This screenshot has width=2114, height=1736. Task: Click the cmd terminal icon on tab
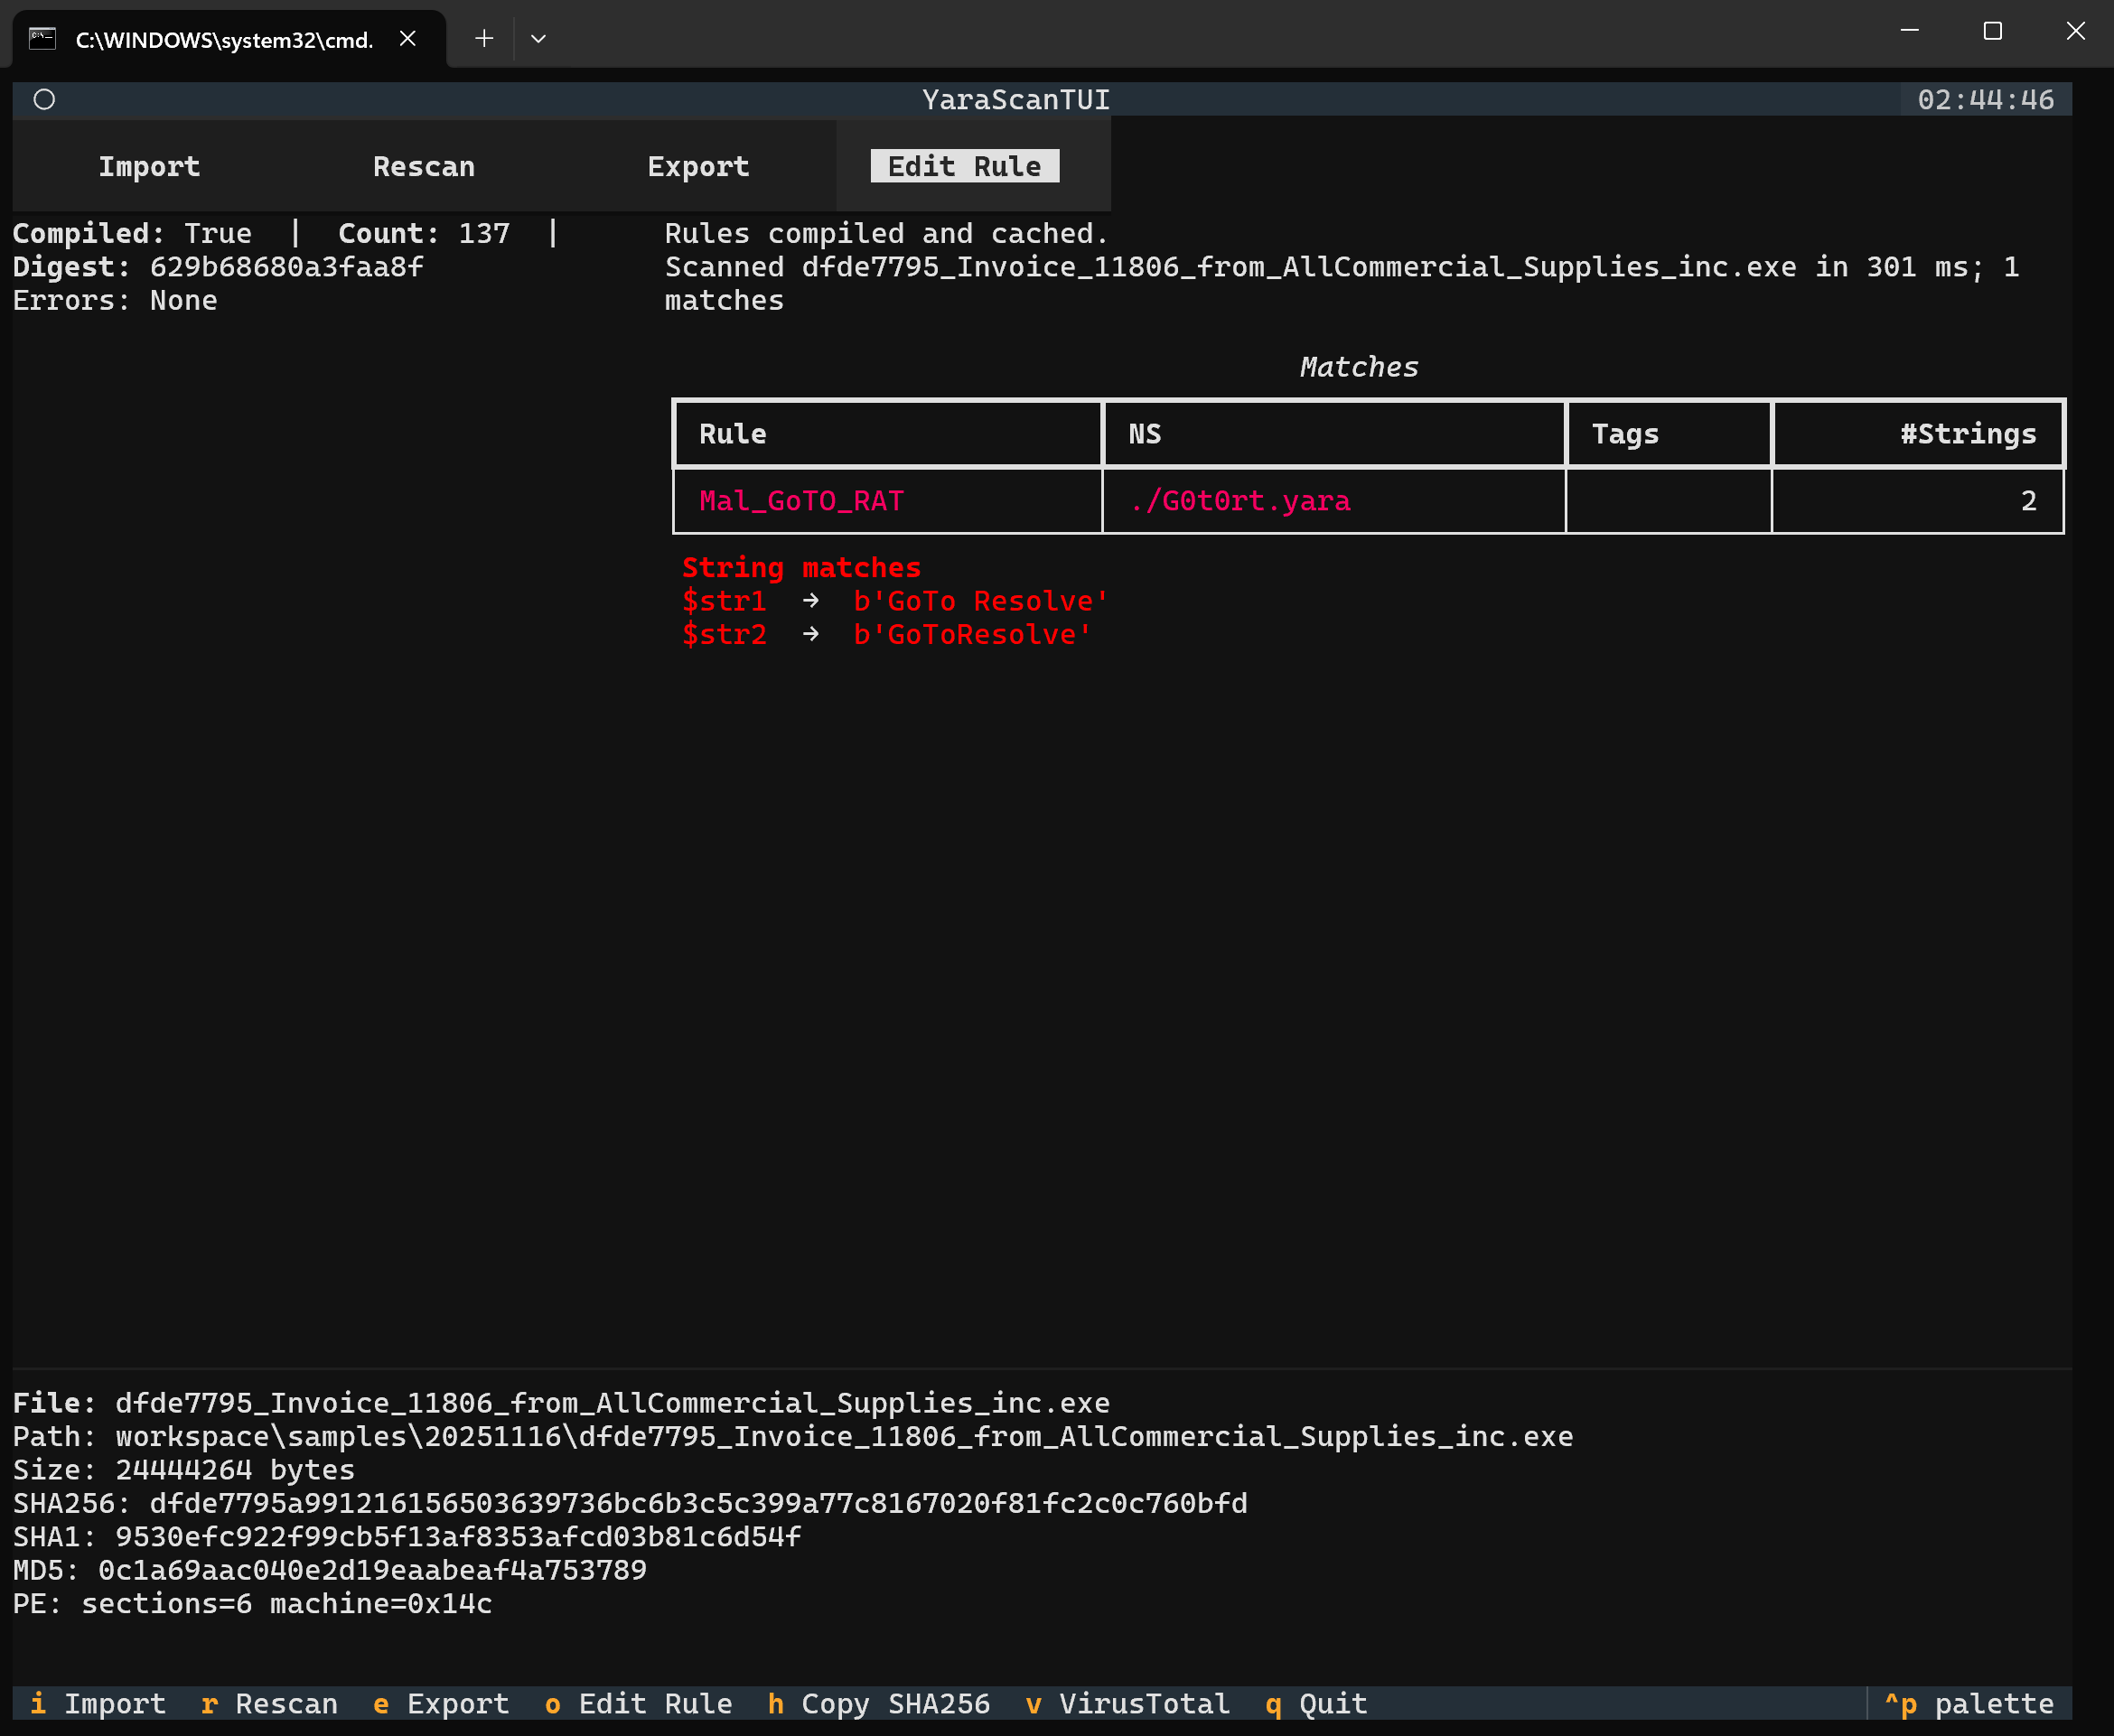click(42, 38)
